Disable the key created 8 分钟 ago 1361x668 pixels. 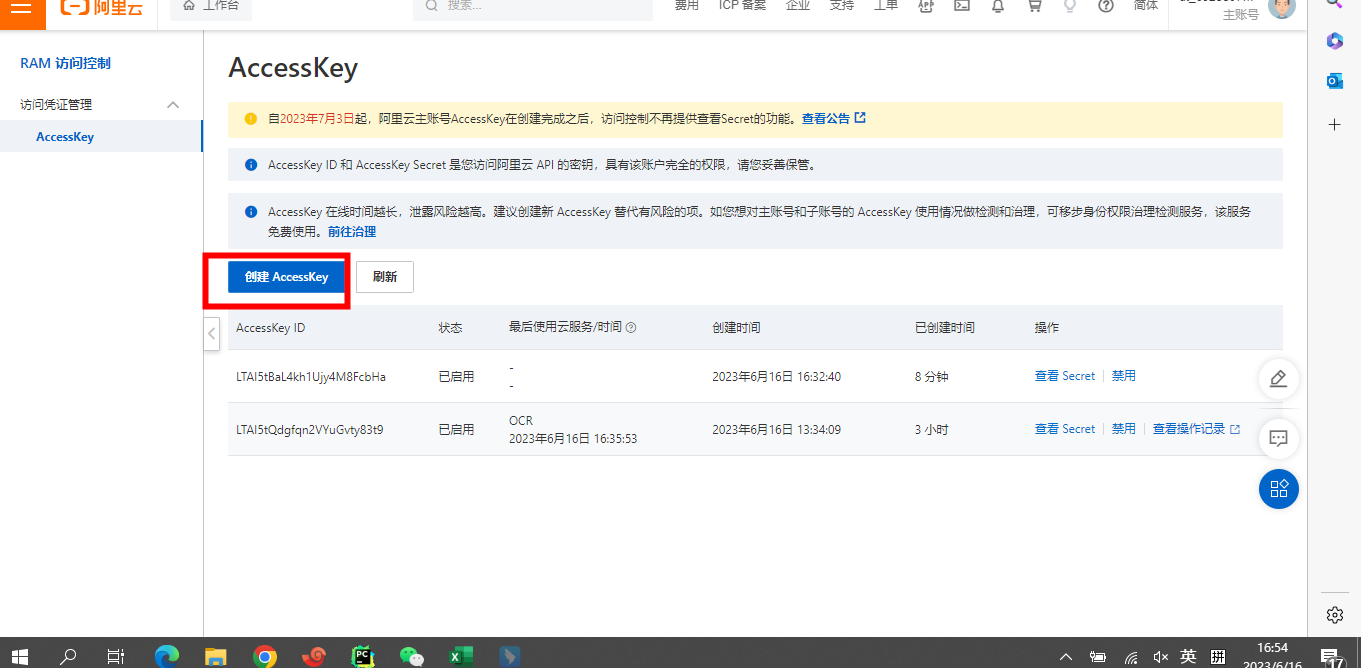(1124, 376)
